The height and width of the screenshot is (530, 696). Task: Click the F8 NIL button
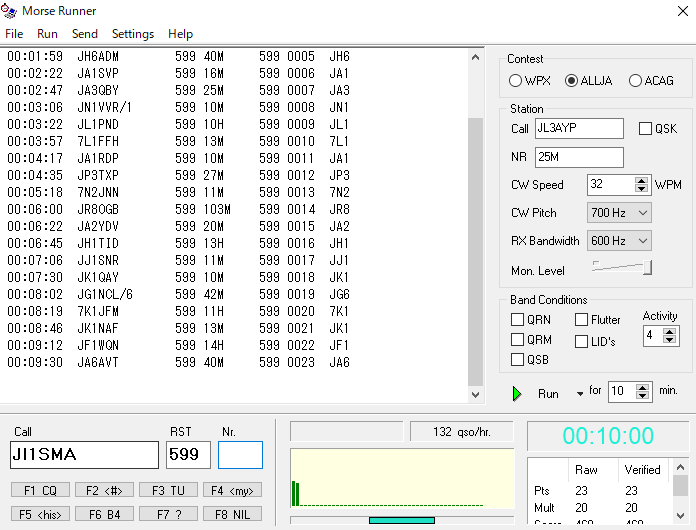[232, 514]
